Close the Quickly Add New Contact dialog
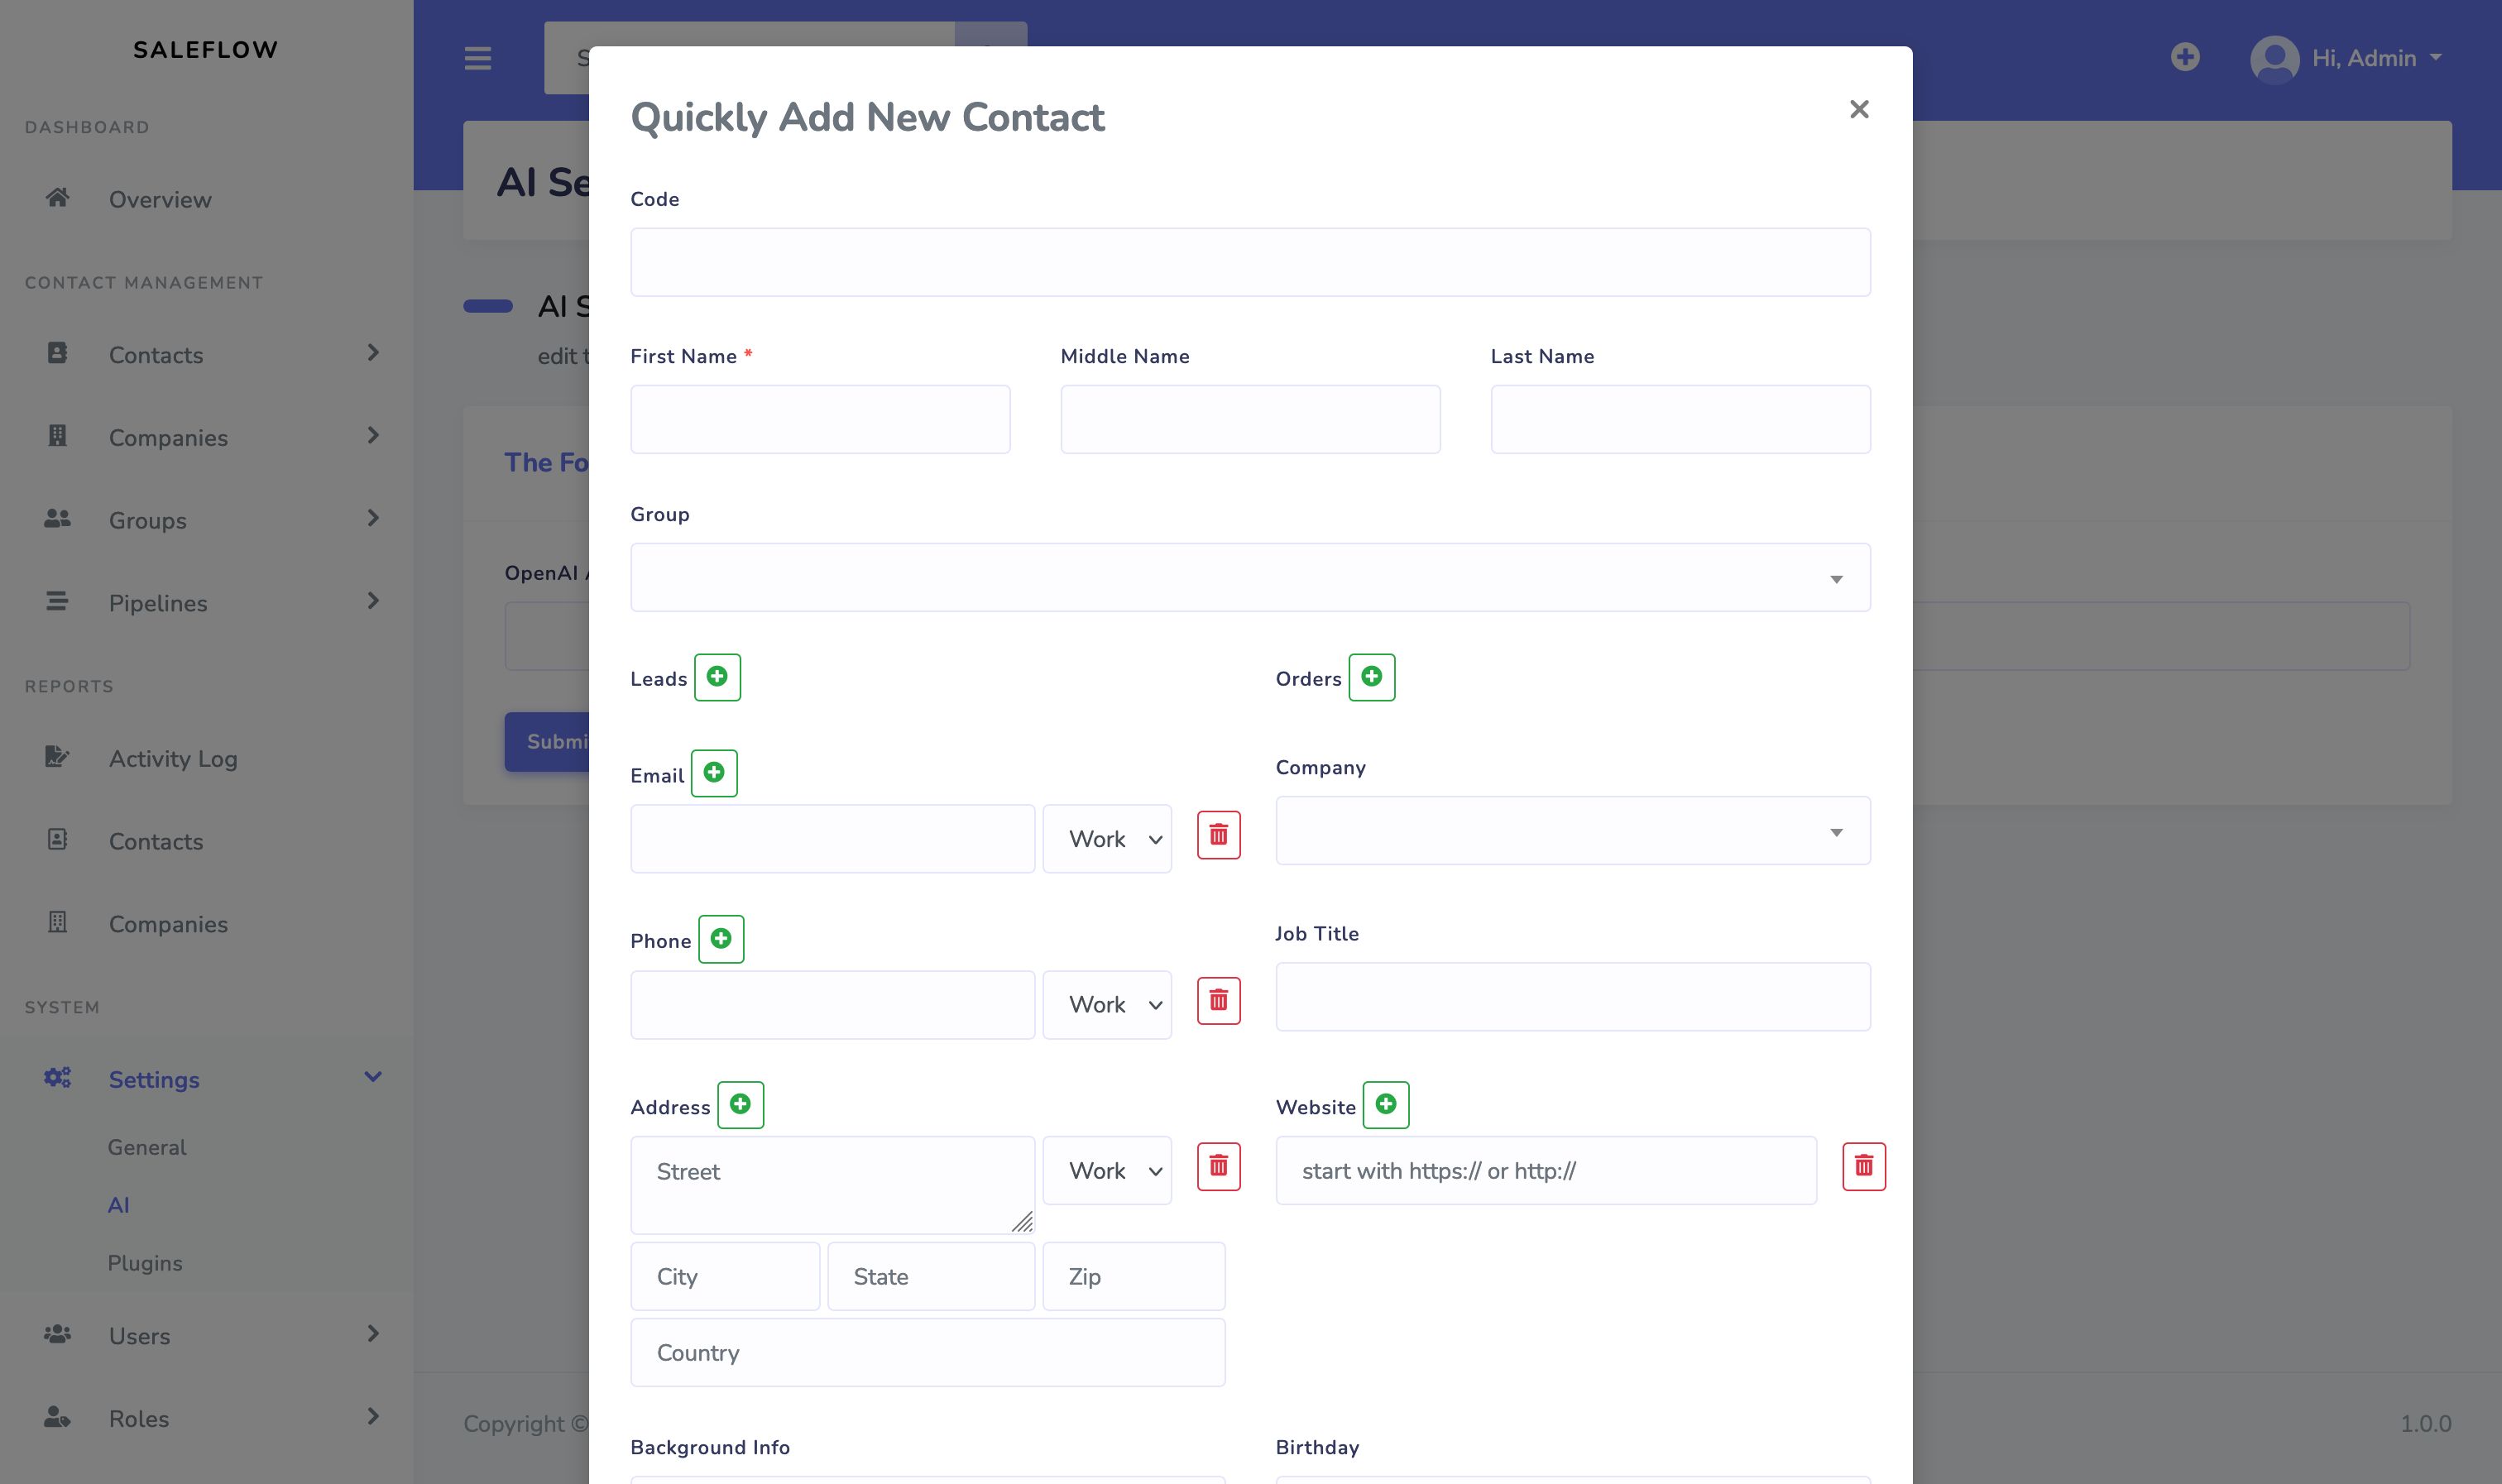 click(1858, 109)
